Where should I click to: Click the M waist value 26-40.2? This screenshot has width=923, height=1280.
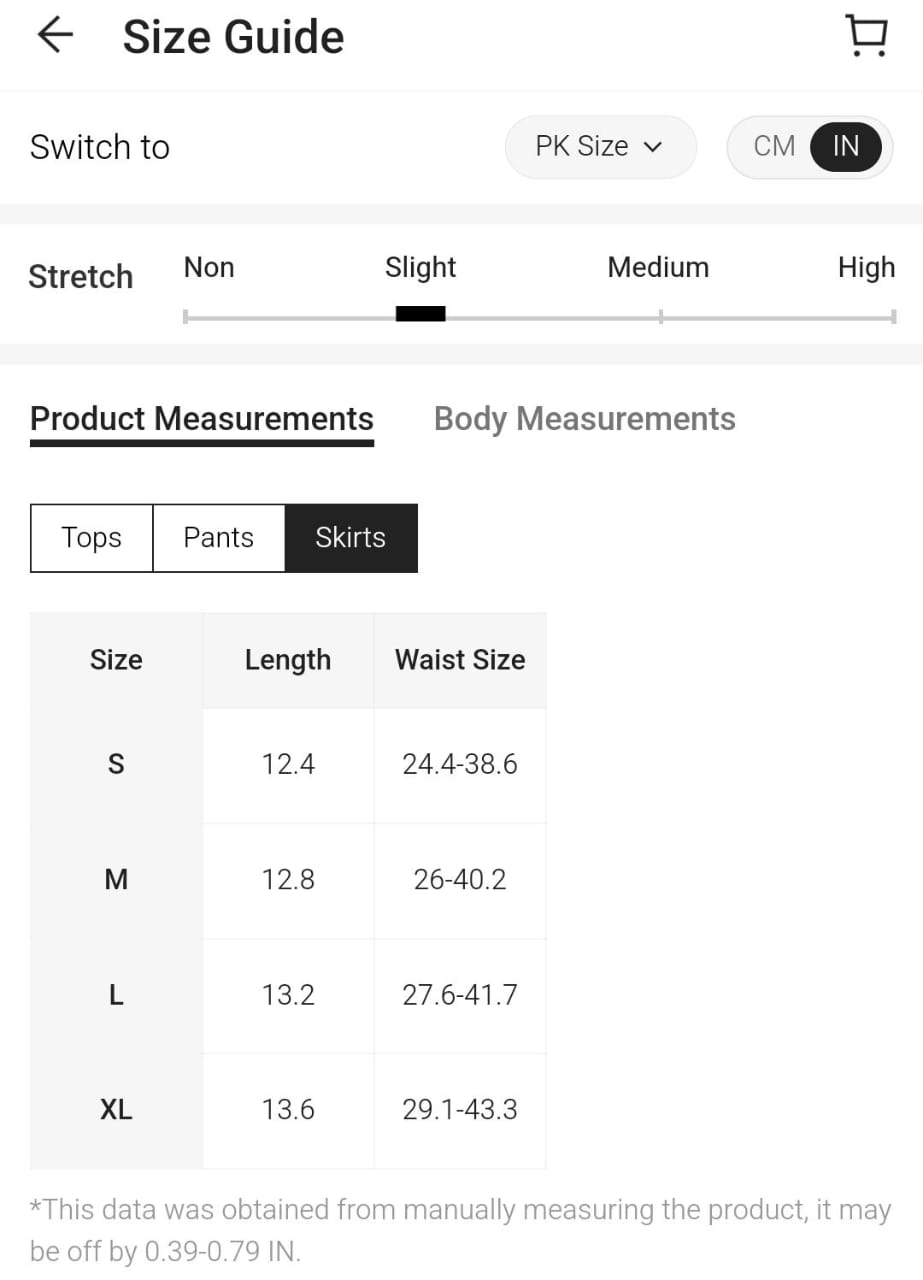click(460, 880)
